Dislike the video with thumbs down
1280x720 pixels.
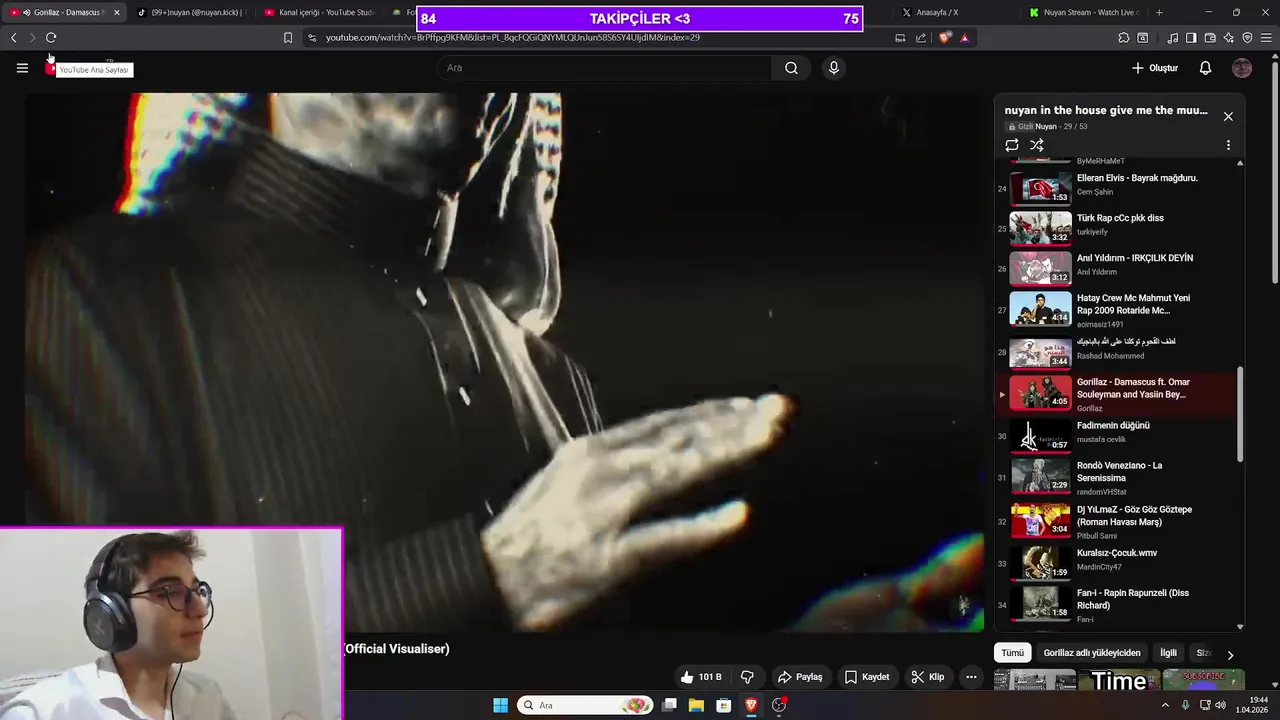coord(747,677)
